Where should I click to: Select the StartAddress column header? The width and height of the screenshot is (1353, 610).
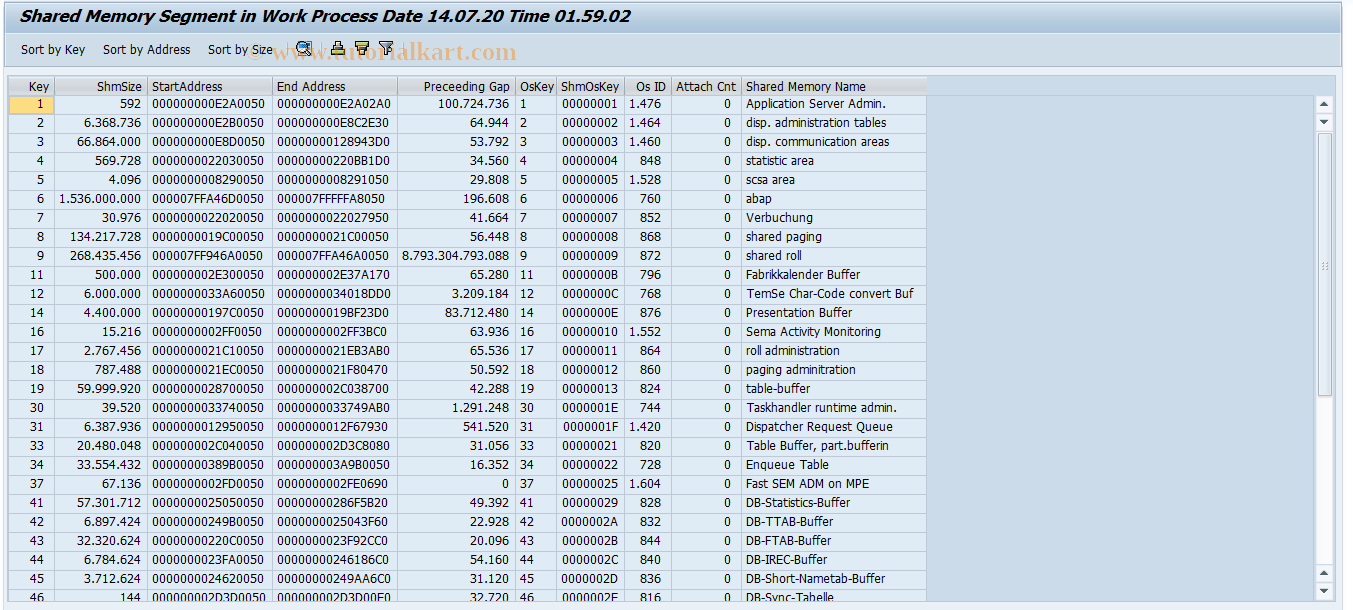pos(210,86)
